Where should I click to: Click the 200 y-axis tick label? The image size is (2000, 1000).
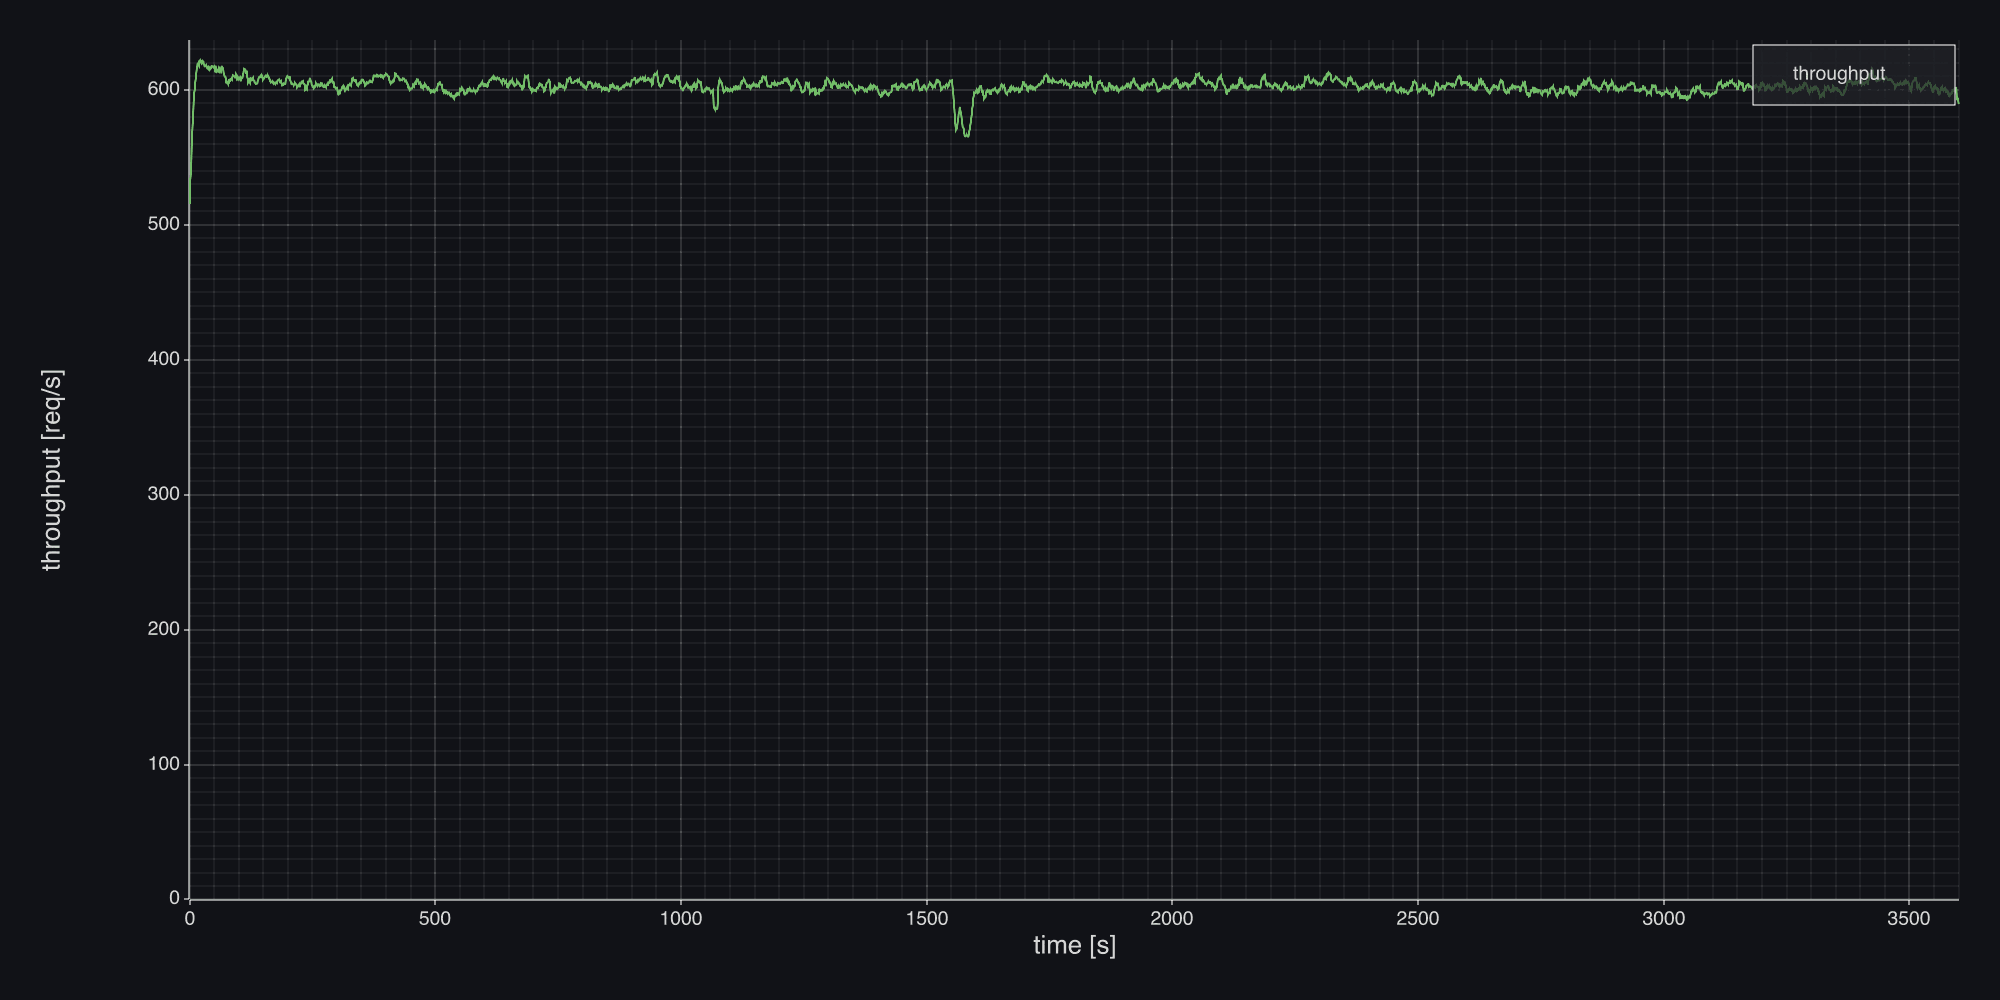point(163,629)
